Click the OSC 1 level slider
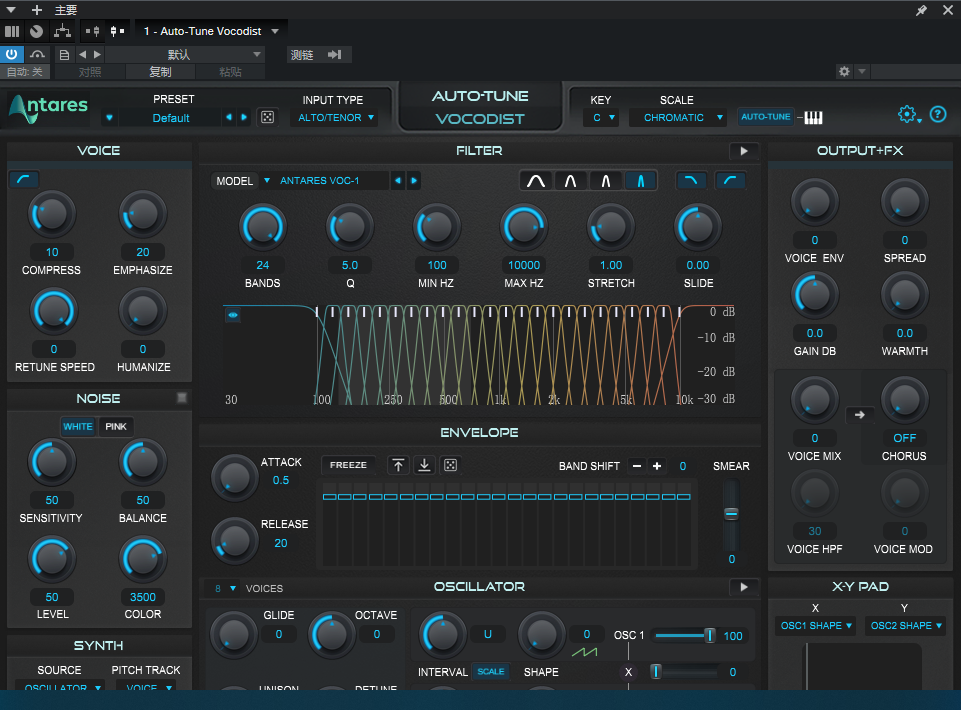This screenshot has height=710, width=961. tap(684, 635)
